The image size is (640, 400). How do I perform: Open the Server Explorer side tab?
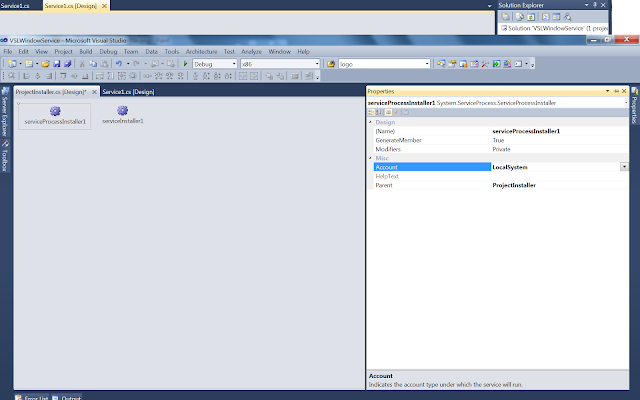(5, 111)
